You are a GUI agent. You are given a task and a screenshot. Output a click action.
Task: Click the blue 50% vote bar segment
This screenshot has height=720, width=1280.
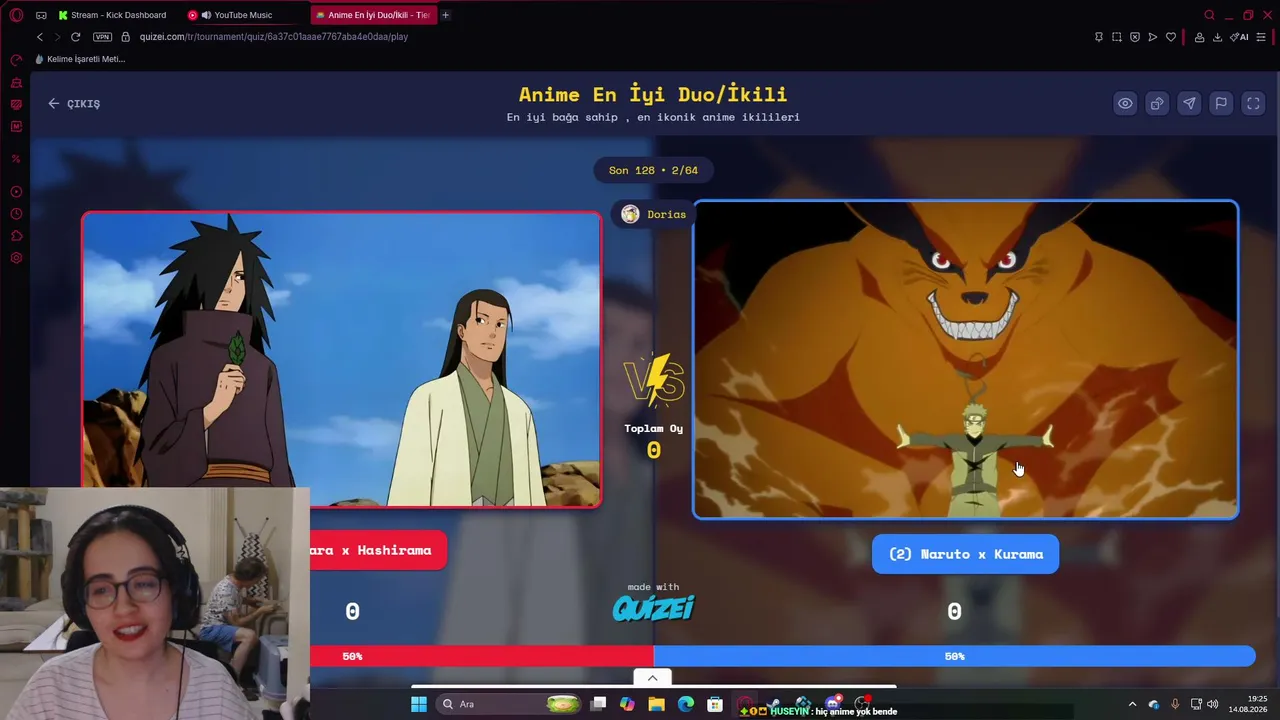coord(954,656)
